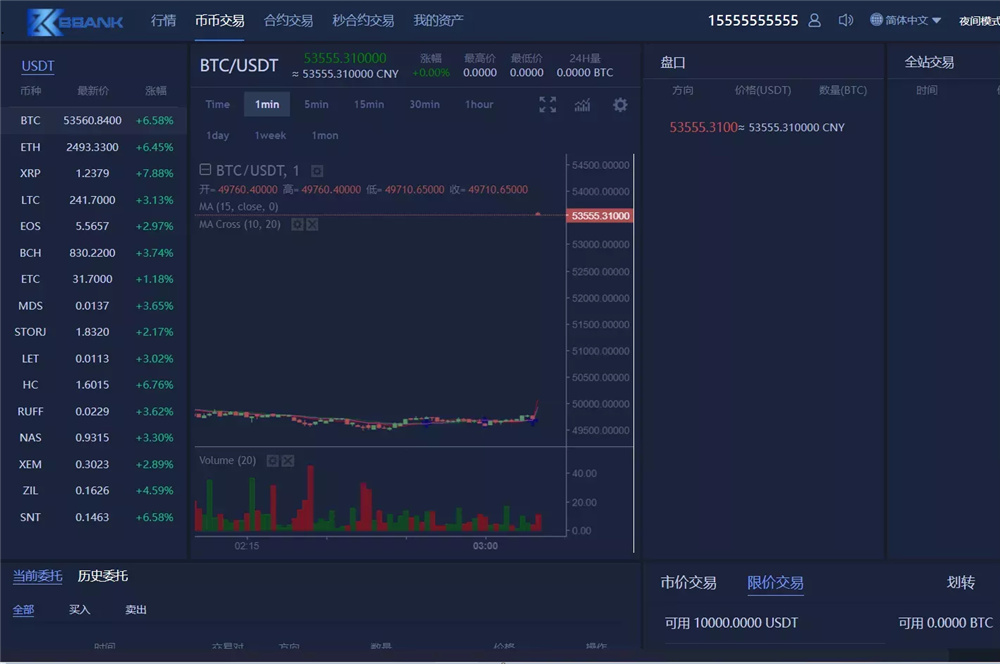Go to 合约交易 in the top menu
Viewport: 1000px width, 664px height.
click(x=288, y=20)
